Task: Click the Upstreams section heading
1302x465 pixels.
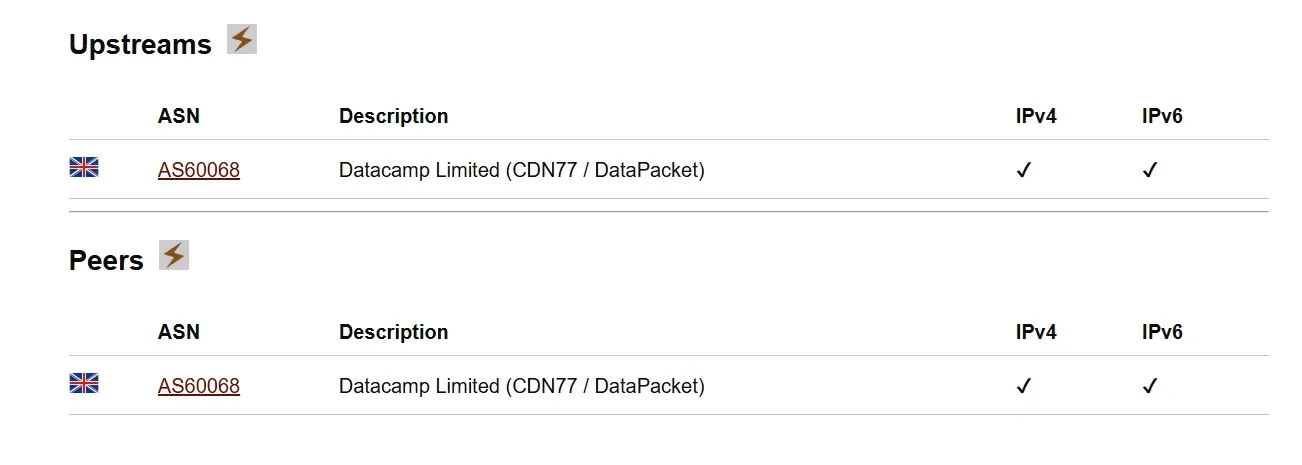Action: 140,45
